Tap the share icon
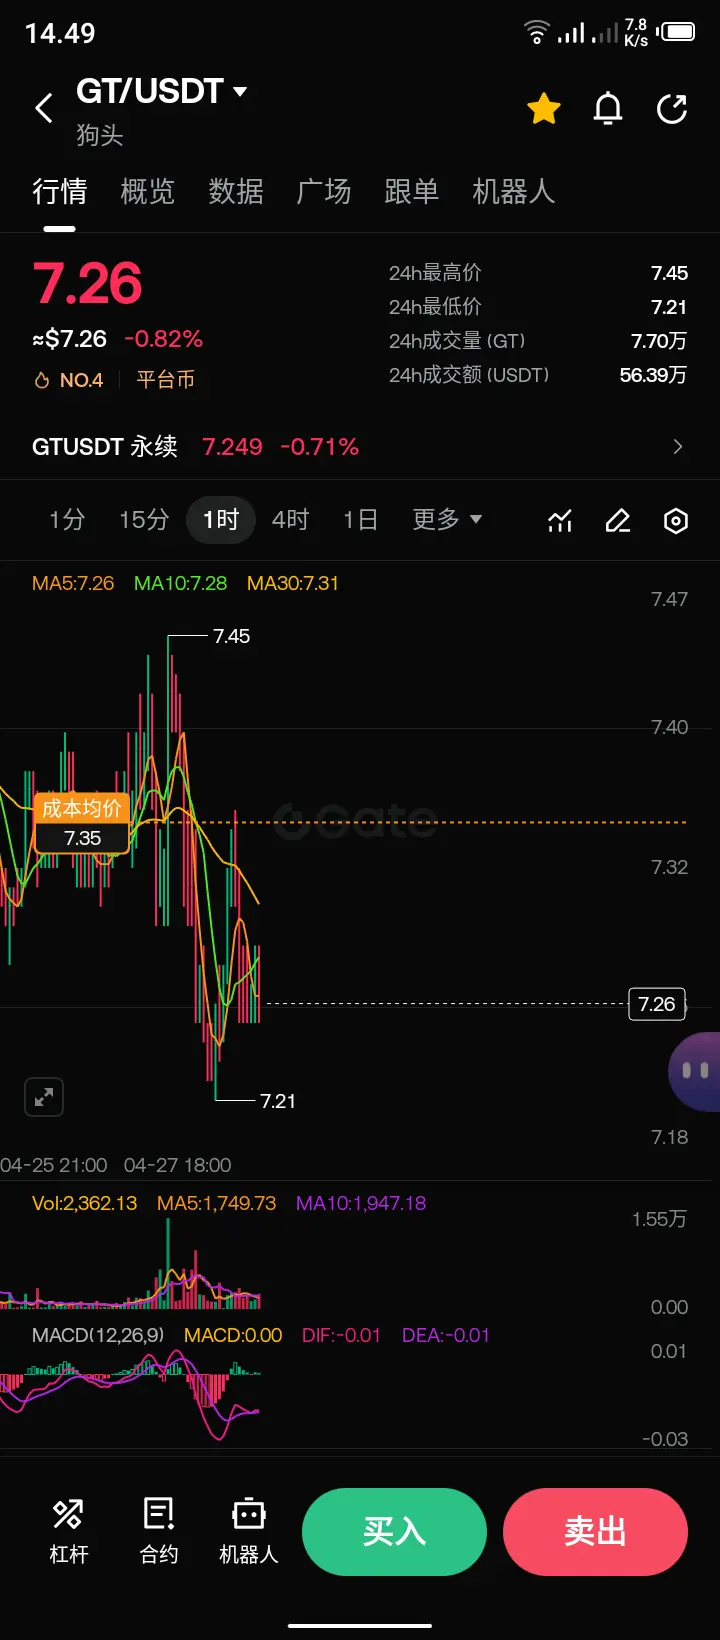720x1640 pixels. (672, 108)
